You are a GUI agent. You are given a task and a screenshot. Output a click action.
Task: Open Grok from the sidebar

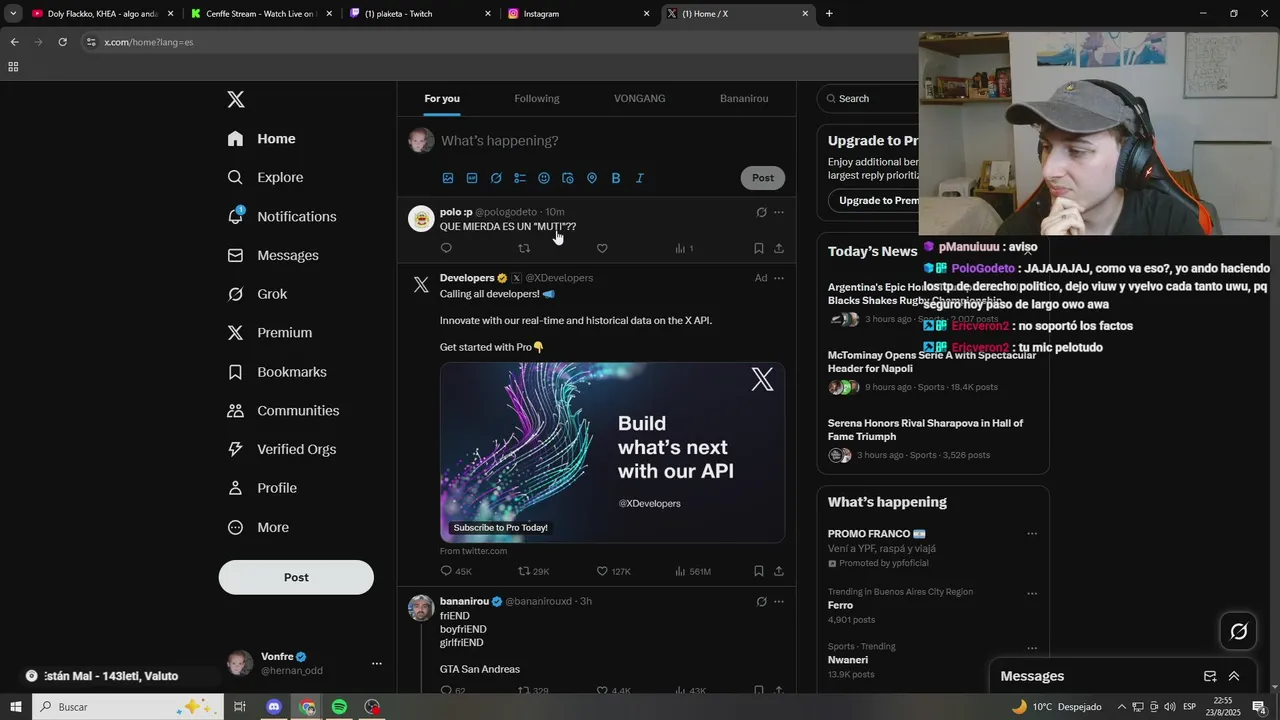coord(257,294)
